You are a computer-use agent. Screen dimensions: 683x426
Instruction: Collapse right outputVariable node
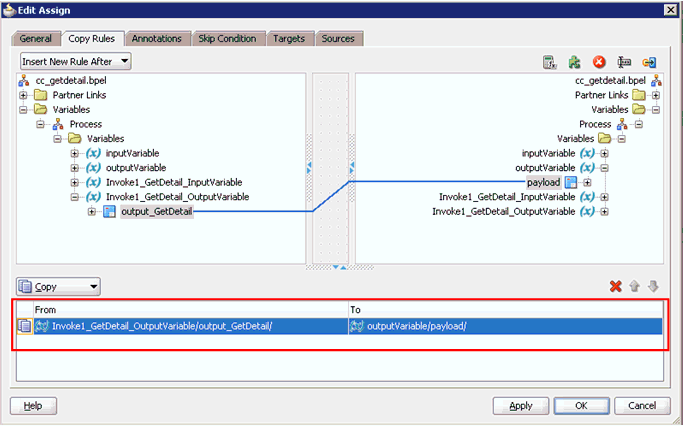click(x=604, y=168)
